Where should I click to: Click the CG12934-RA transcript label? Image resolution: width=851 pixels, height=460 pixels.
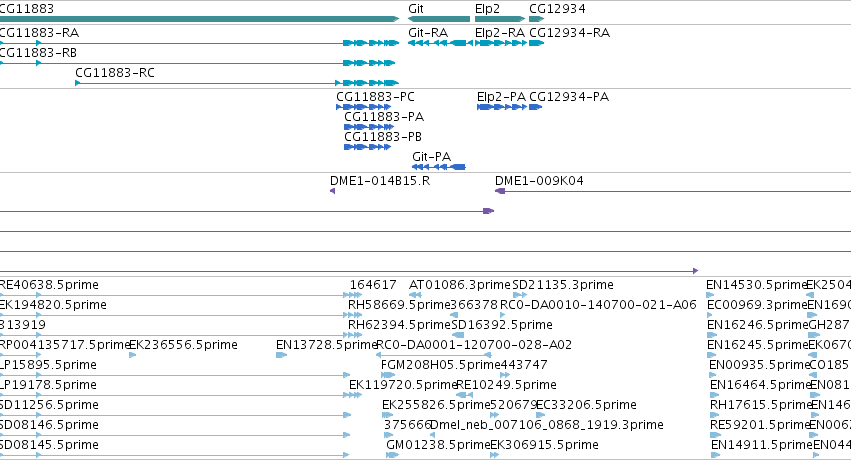click(569, 33)
